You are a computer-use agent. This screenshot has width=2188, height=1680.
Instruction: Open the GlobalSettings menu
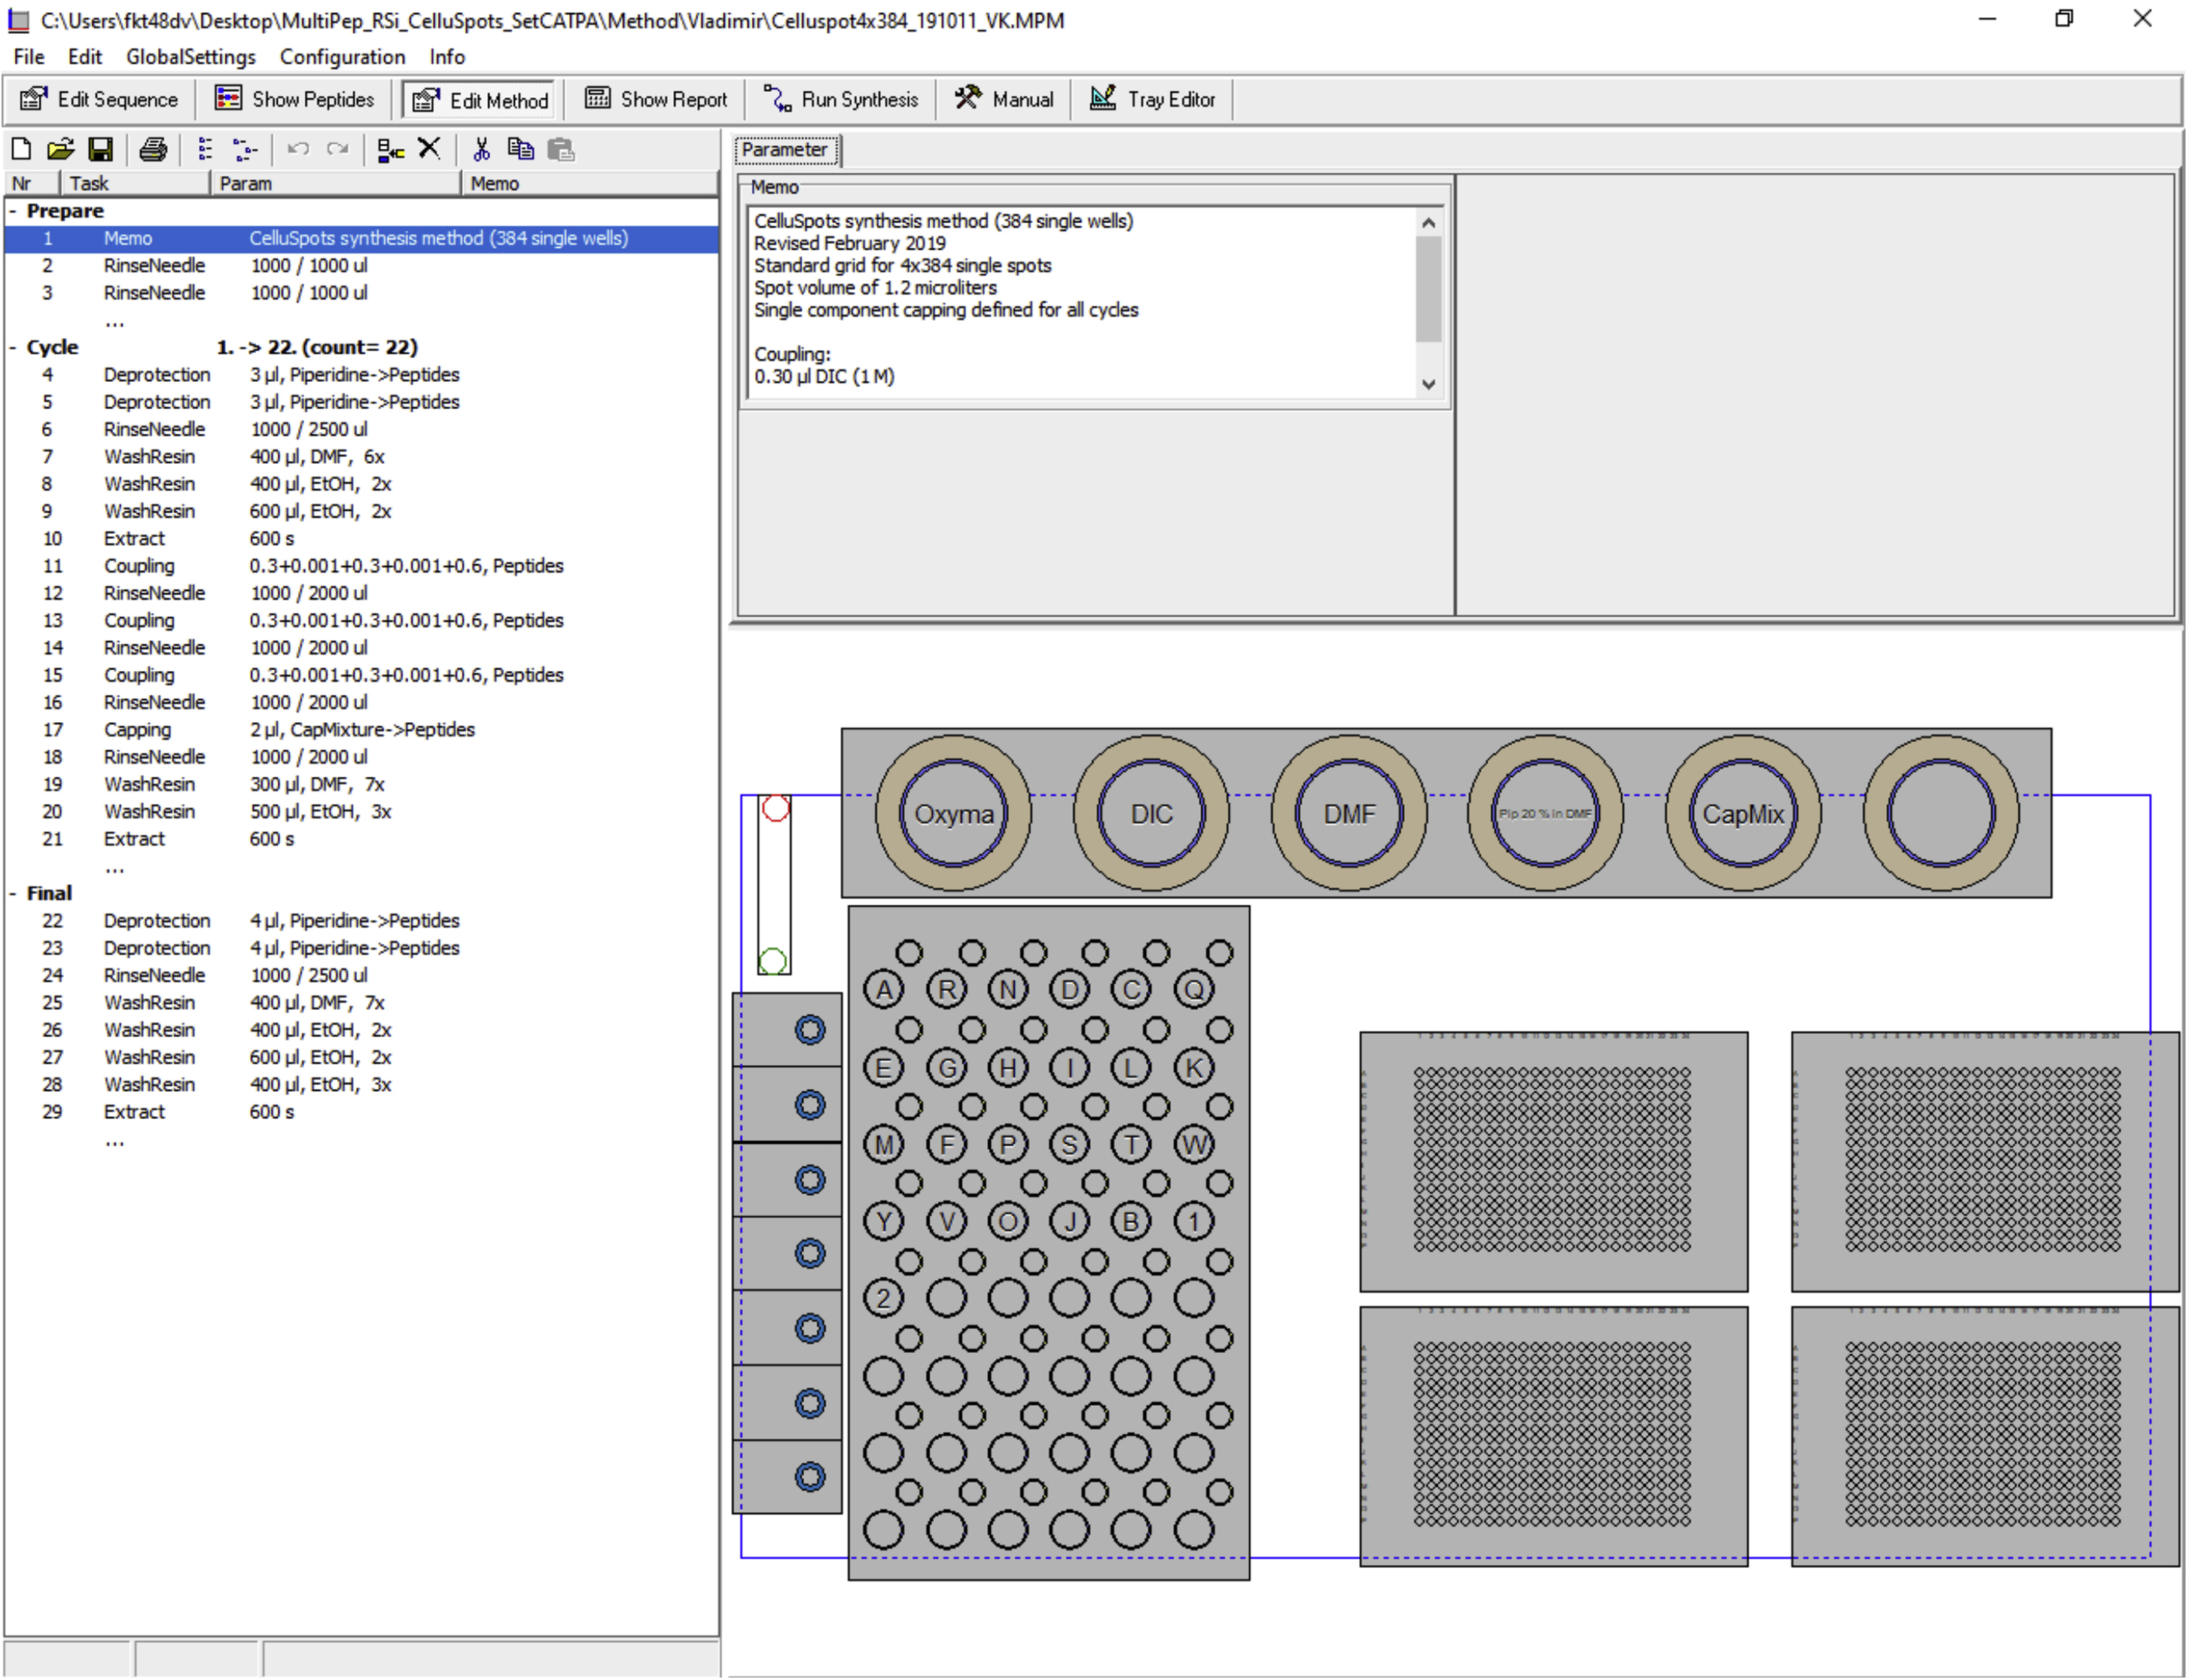(x=190, y=57)
